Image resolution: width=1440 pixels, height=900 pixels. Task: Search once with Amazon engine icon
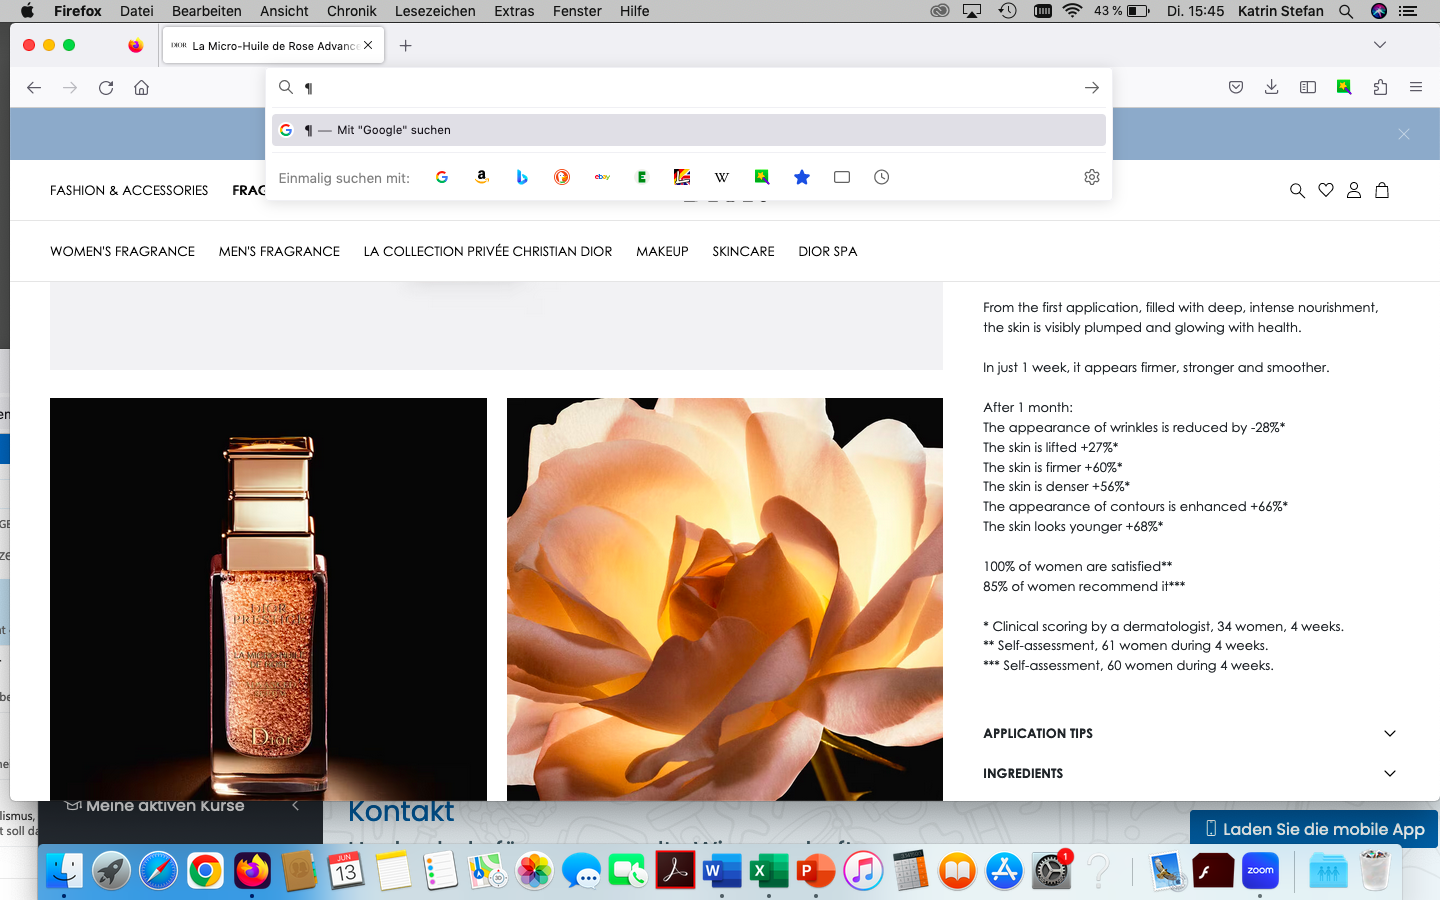[x=482, y=177]
